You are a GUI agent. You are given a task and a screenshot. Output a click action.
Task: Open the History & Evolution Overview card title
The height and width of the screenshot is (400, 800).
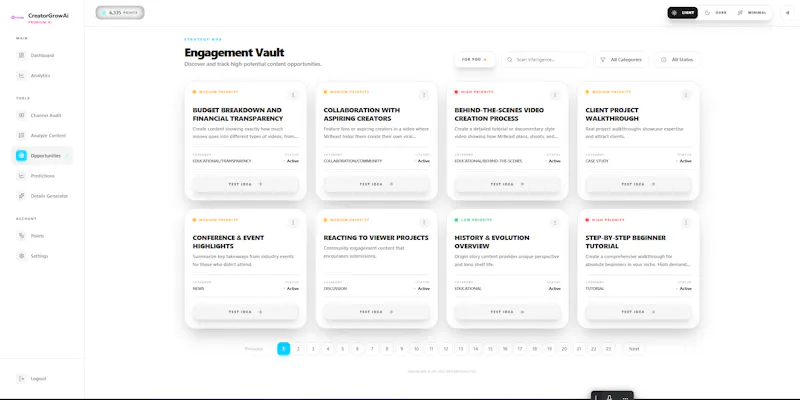point(492,242)
